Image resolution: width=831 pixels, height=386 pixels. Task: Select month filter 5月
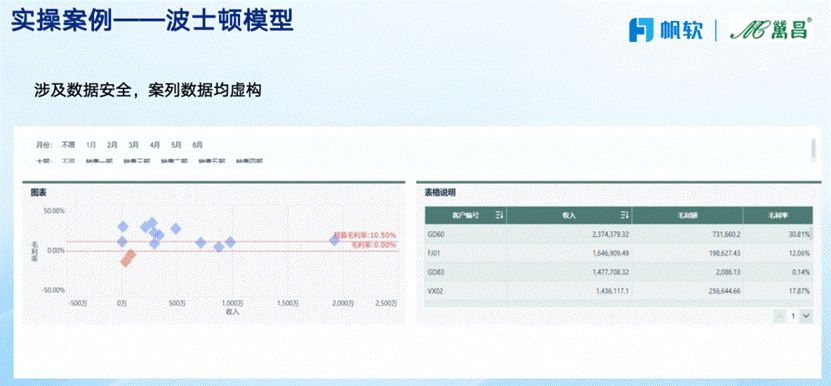(x=176, y=144)
